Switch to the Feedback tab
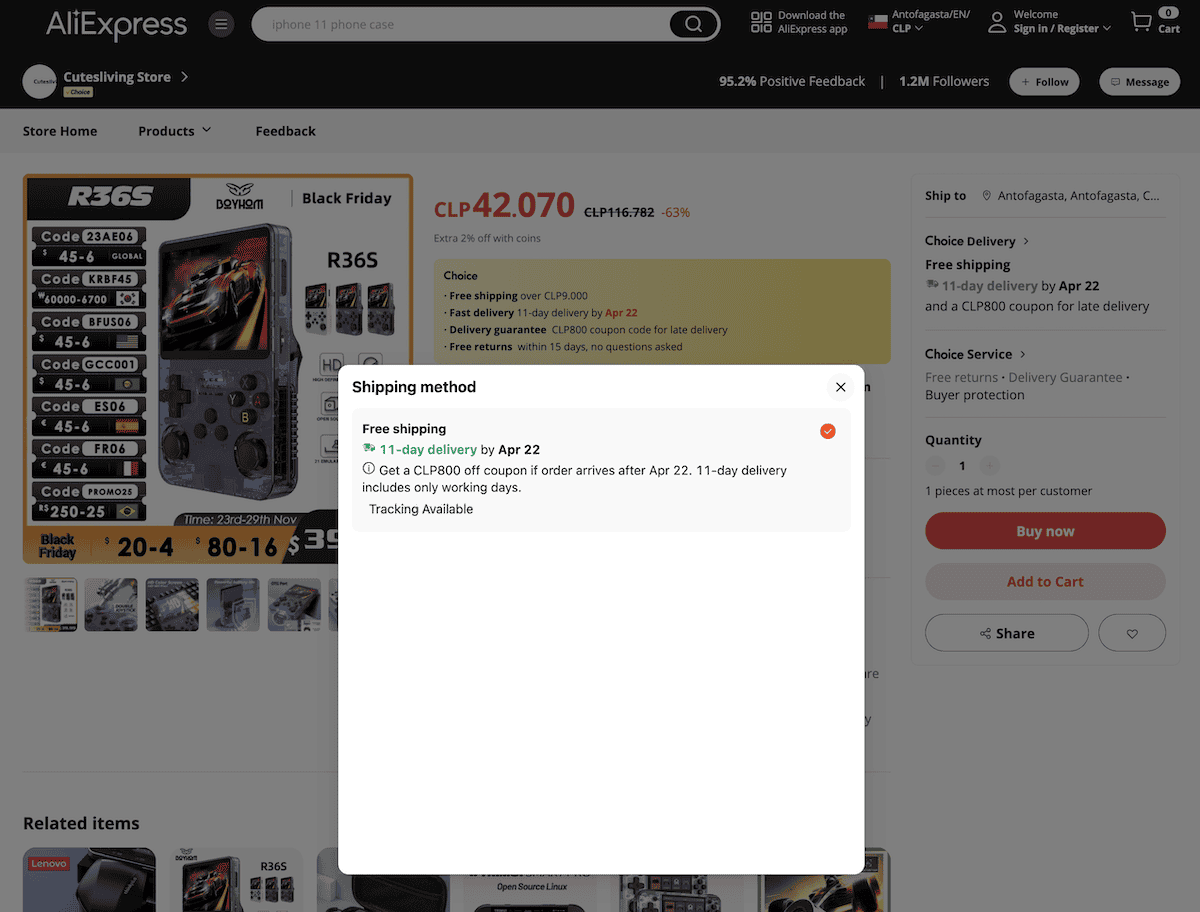The image size is (1200, 912). click(285, 130)
